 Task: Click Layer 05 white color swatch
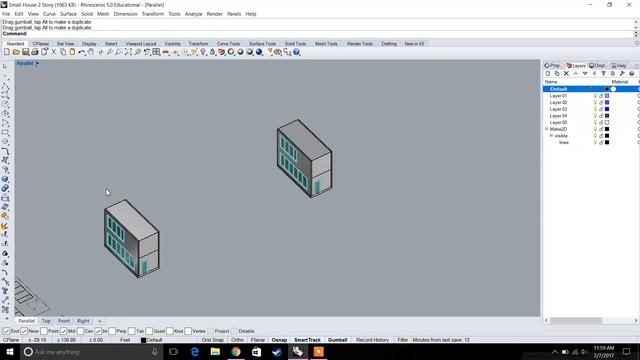click(607, 122)
